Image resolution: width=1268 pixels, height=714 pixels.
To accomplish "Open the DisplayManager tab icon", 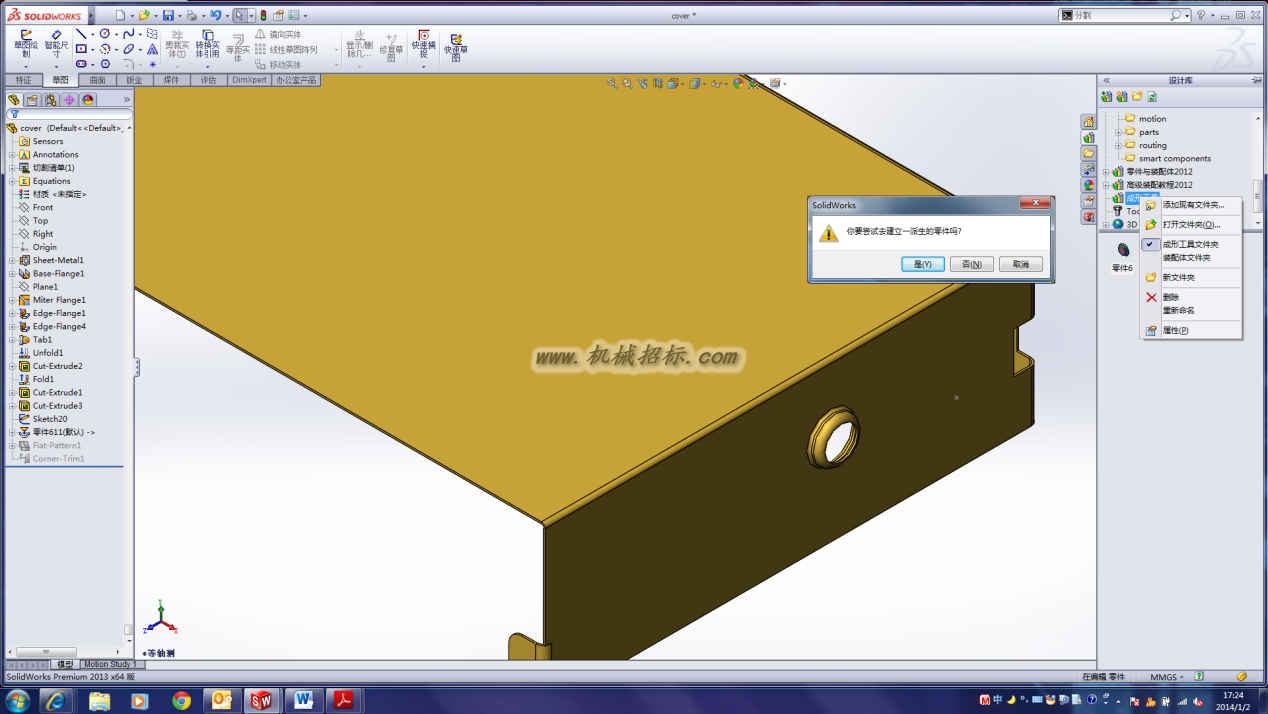I will 88,100.
